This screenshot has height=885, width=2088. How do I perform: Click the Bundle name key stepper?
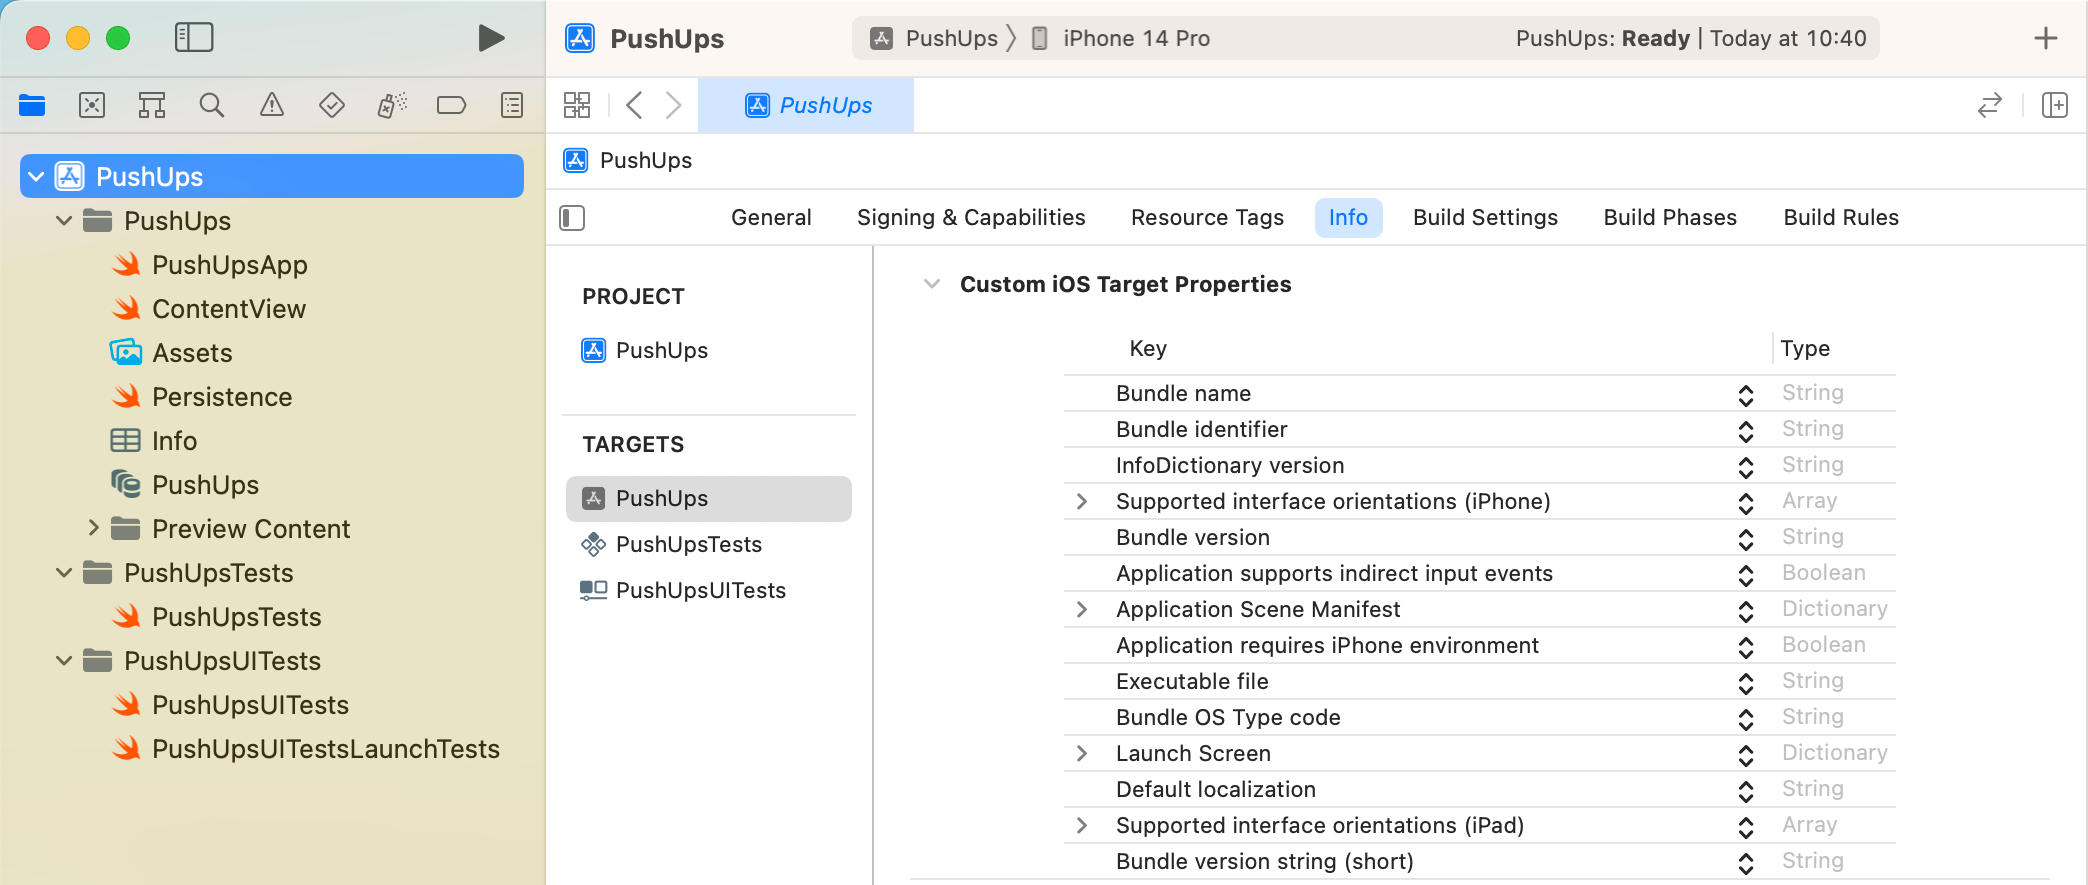1745,394
